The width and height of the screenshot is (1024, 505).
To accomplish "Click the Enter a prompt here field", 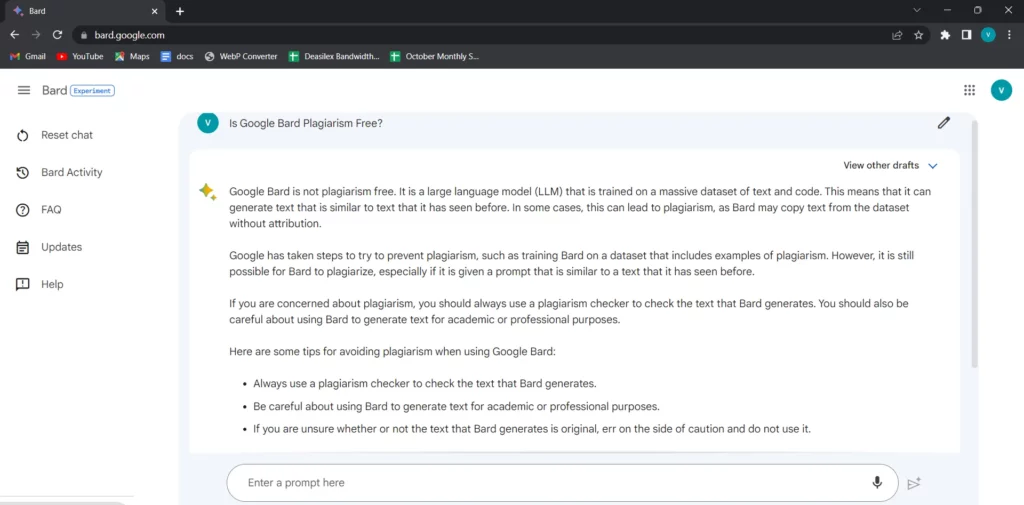I will (562, 483).
